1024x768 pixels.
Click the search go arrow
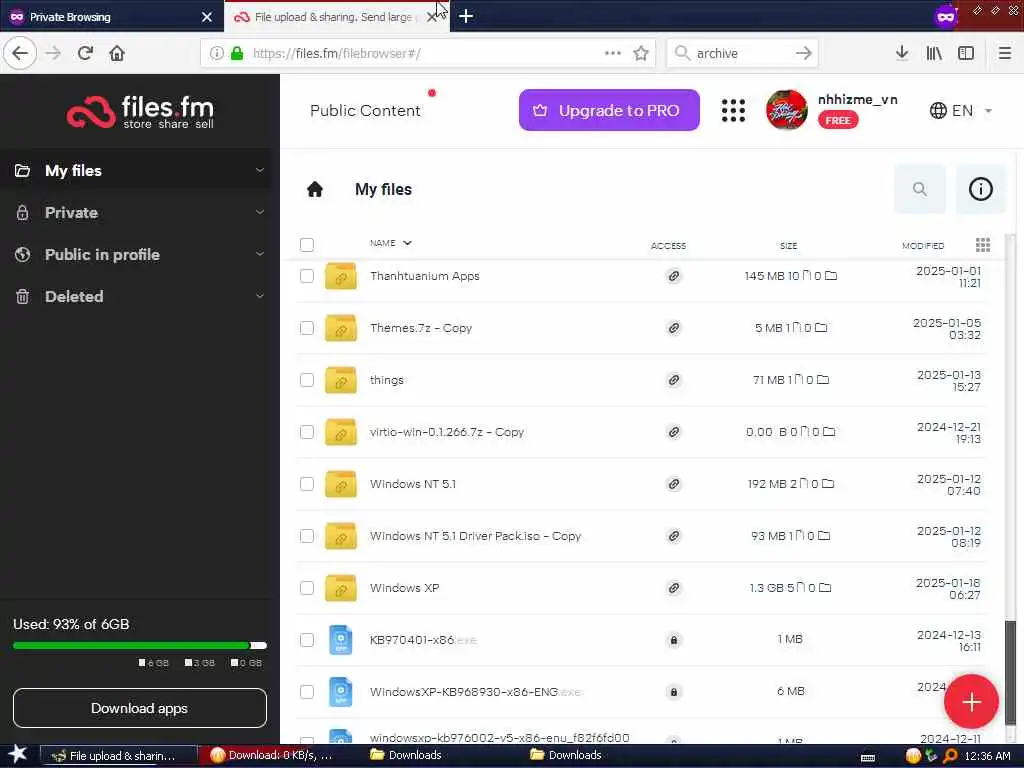(804, 53)
